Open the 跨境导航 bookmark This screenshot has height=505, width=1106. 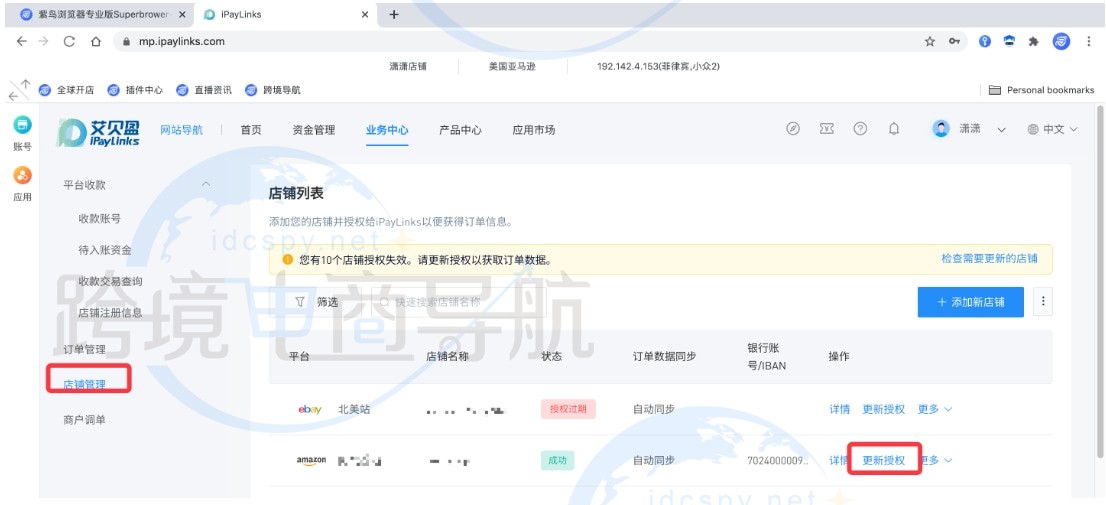(x=273, y=90)
